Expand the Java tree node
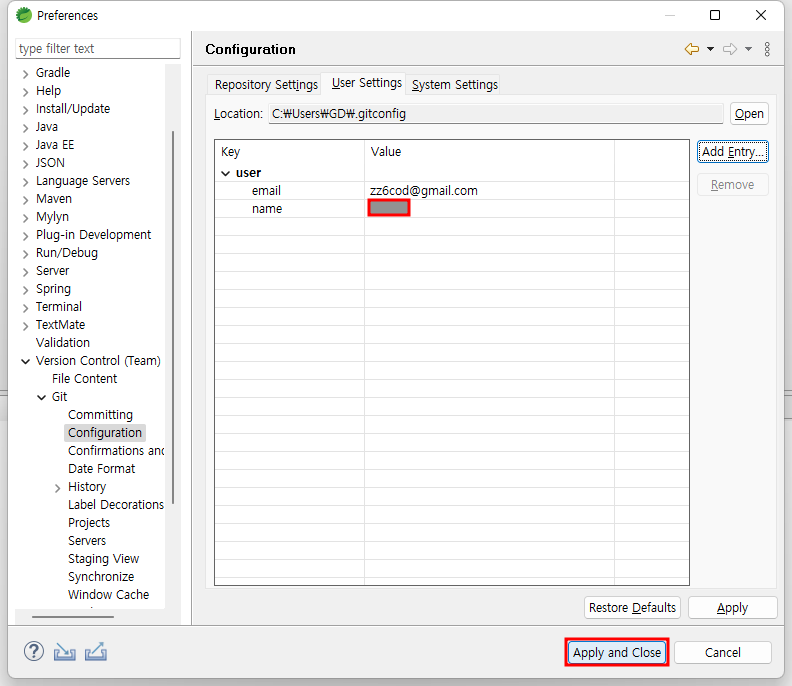 point(26,128)
